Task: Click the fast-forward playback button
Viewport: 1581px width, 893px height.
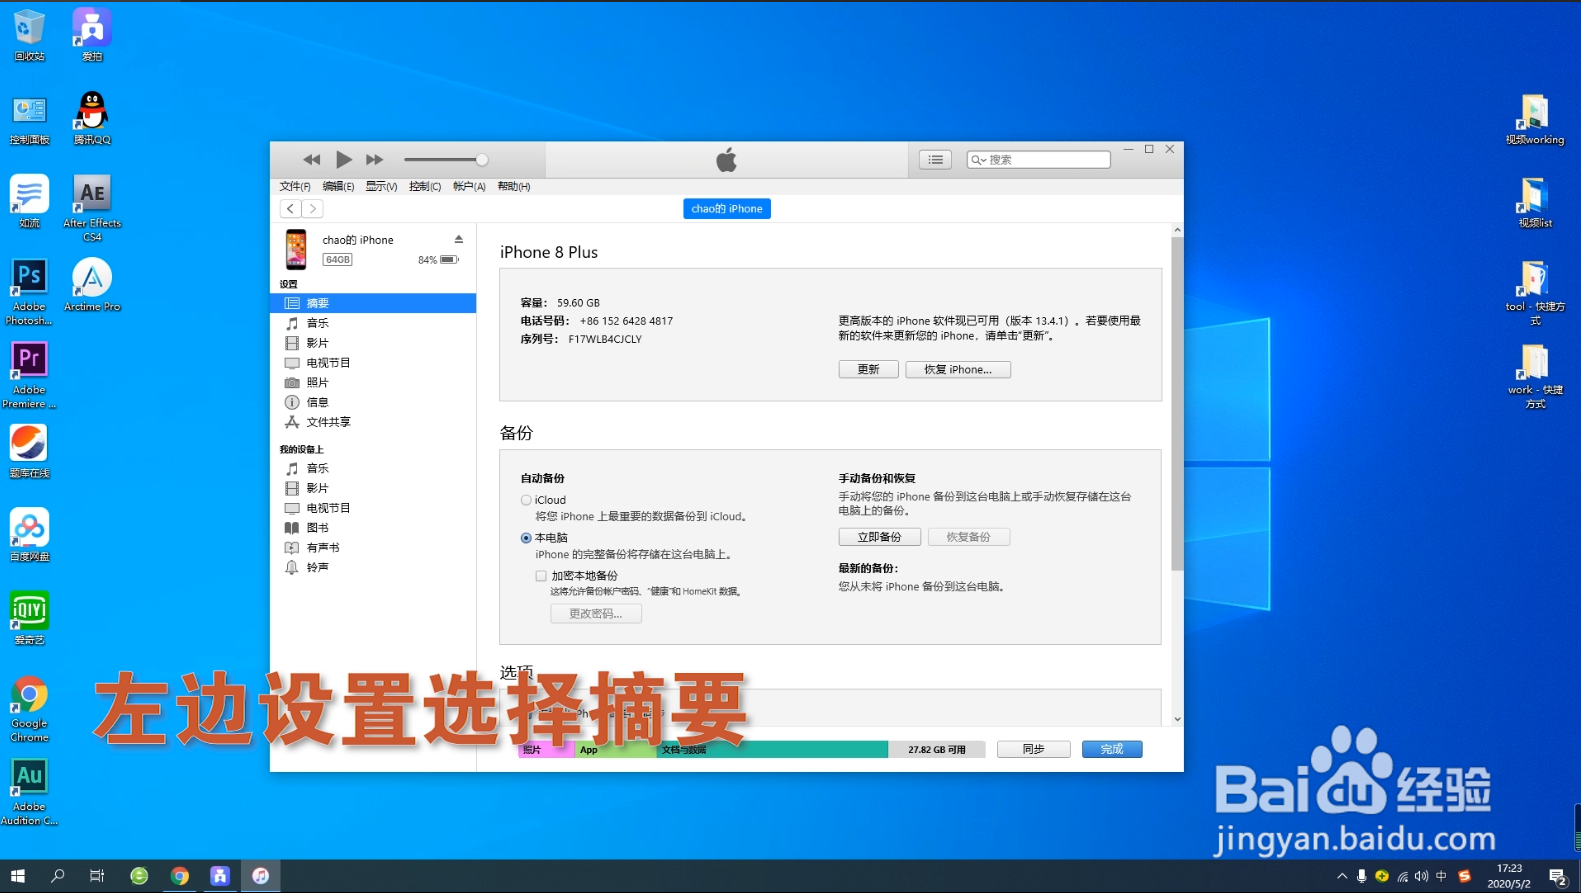Action: click(x=374, y=160)
